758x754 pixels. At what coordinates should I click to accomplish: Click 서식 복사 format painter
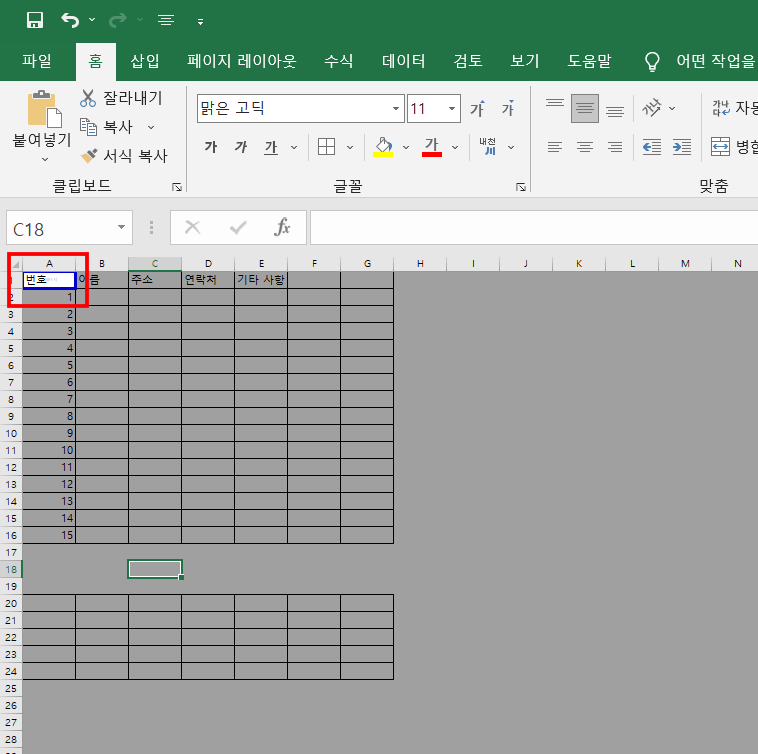[x=124, y=156]
